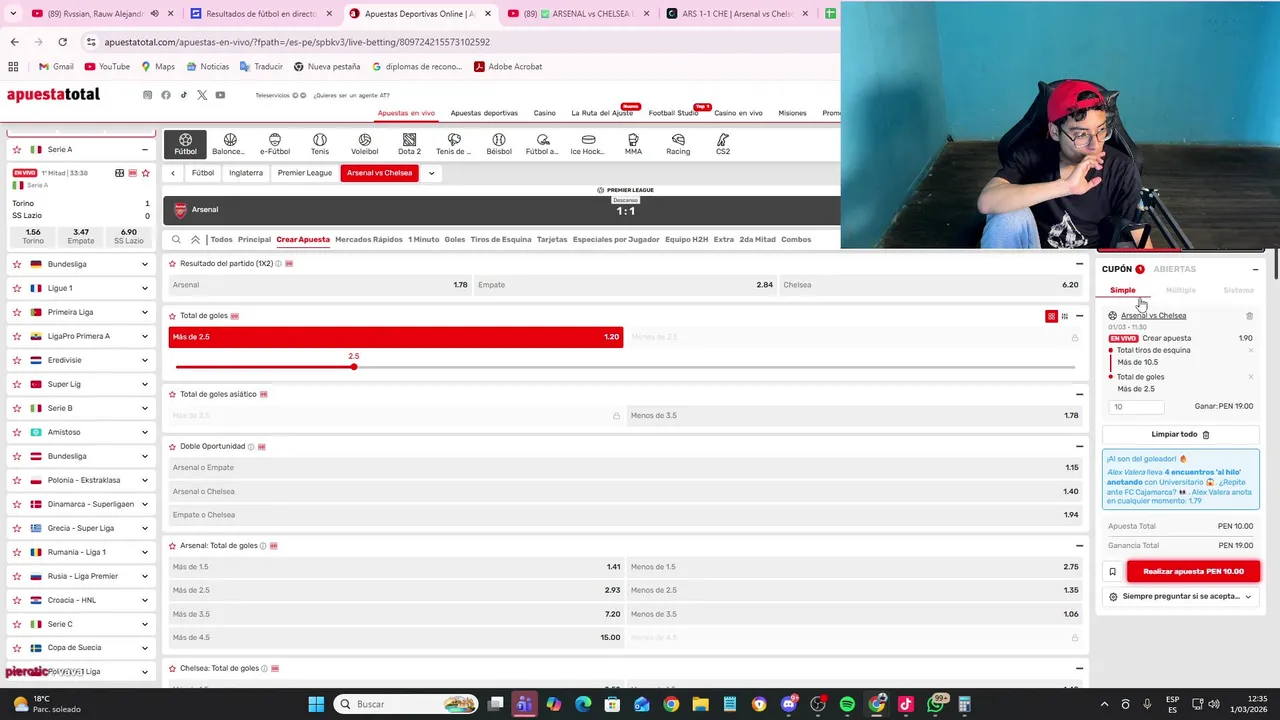Expand the Eredivisie league list
Screen dimensions: 1280x720
[x=145, y=360]
